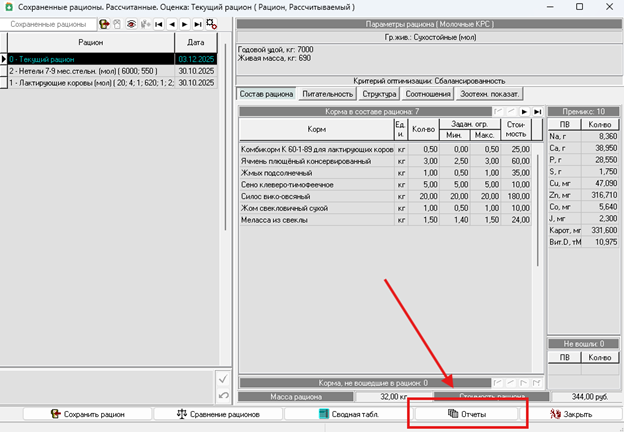Click premix row 'Ca, г'

583,148
